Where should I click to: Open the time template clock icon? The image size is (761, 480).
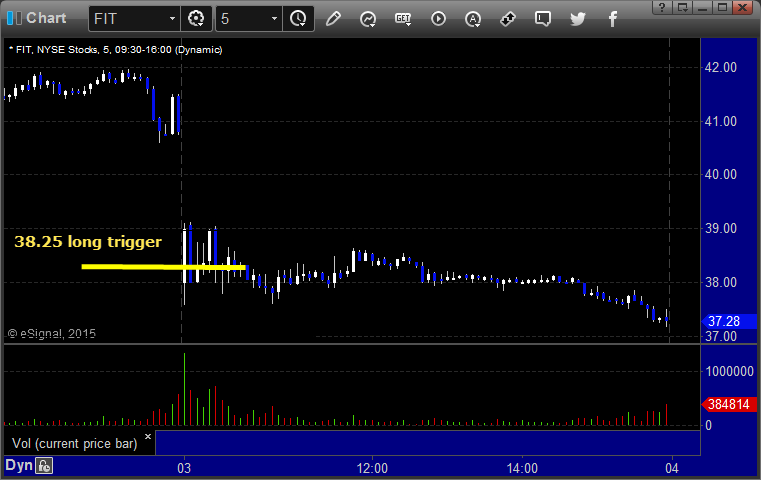pos(298,19)
